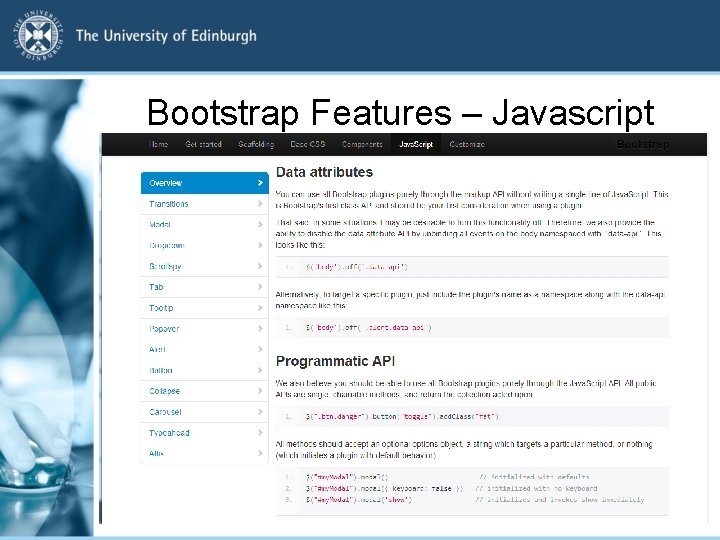Open the Components navbar item
The image size is (720, 540).
(x=362, y=144)
